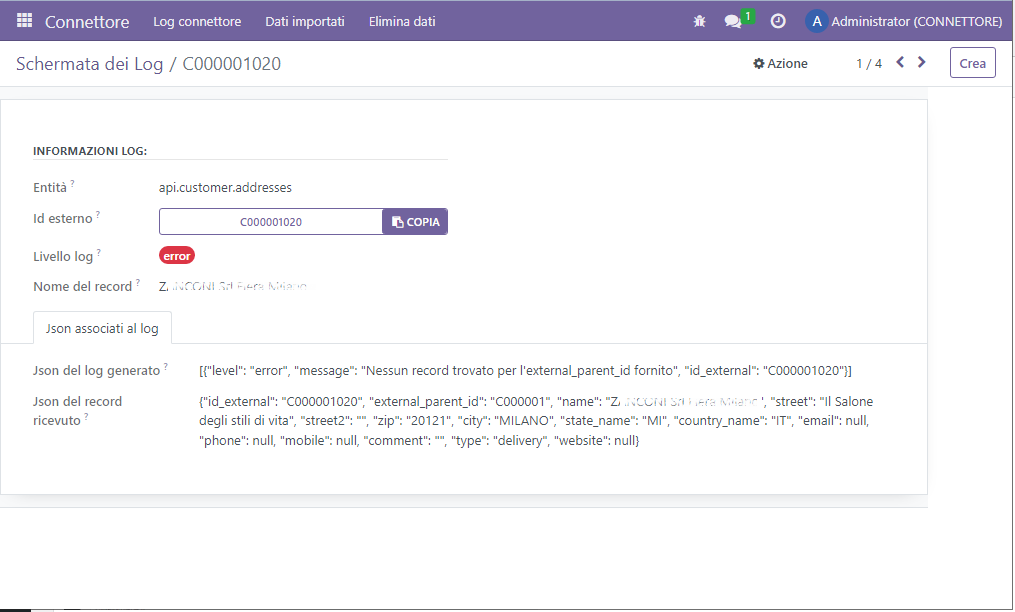
Task: Click the 1 / 4 pager counter
Action: coord(868,63)
